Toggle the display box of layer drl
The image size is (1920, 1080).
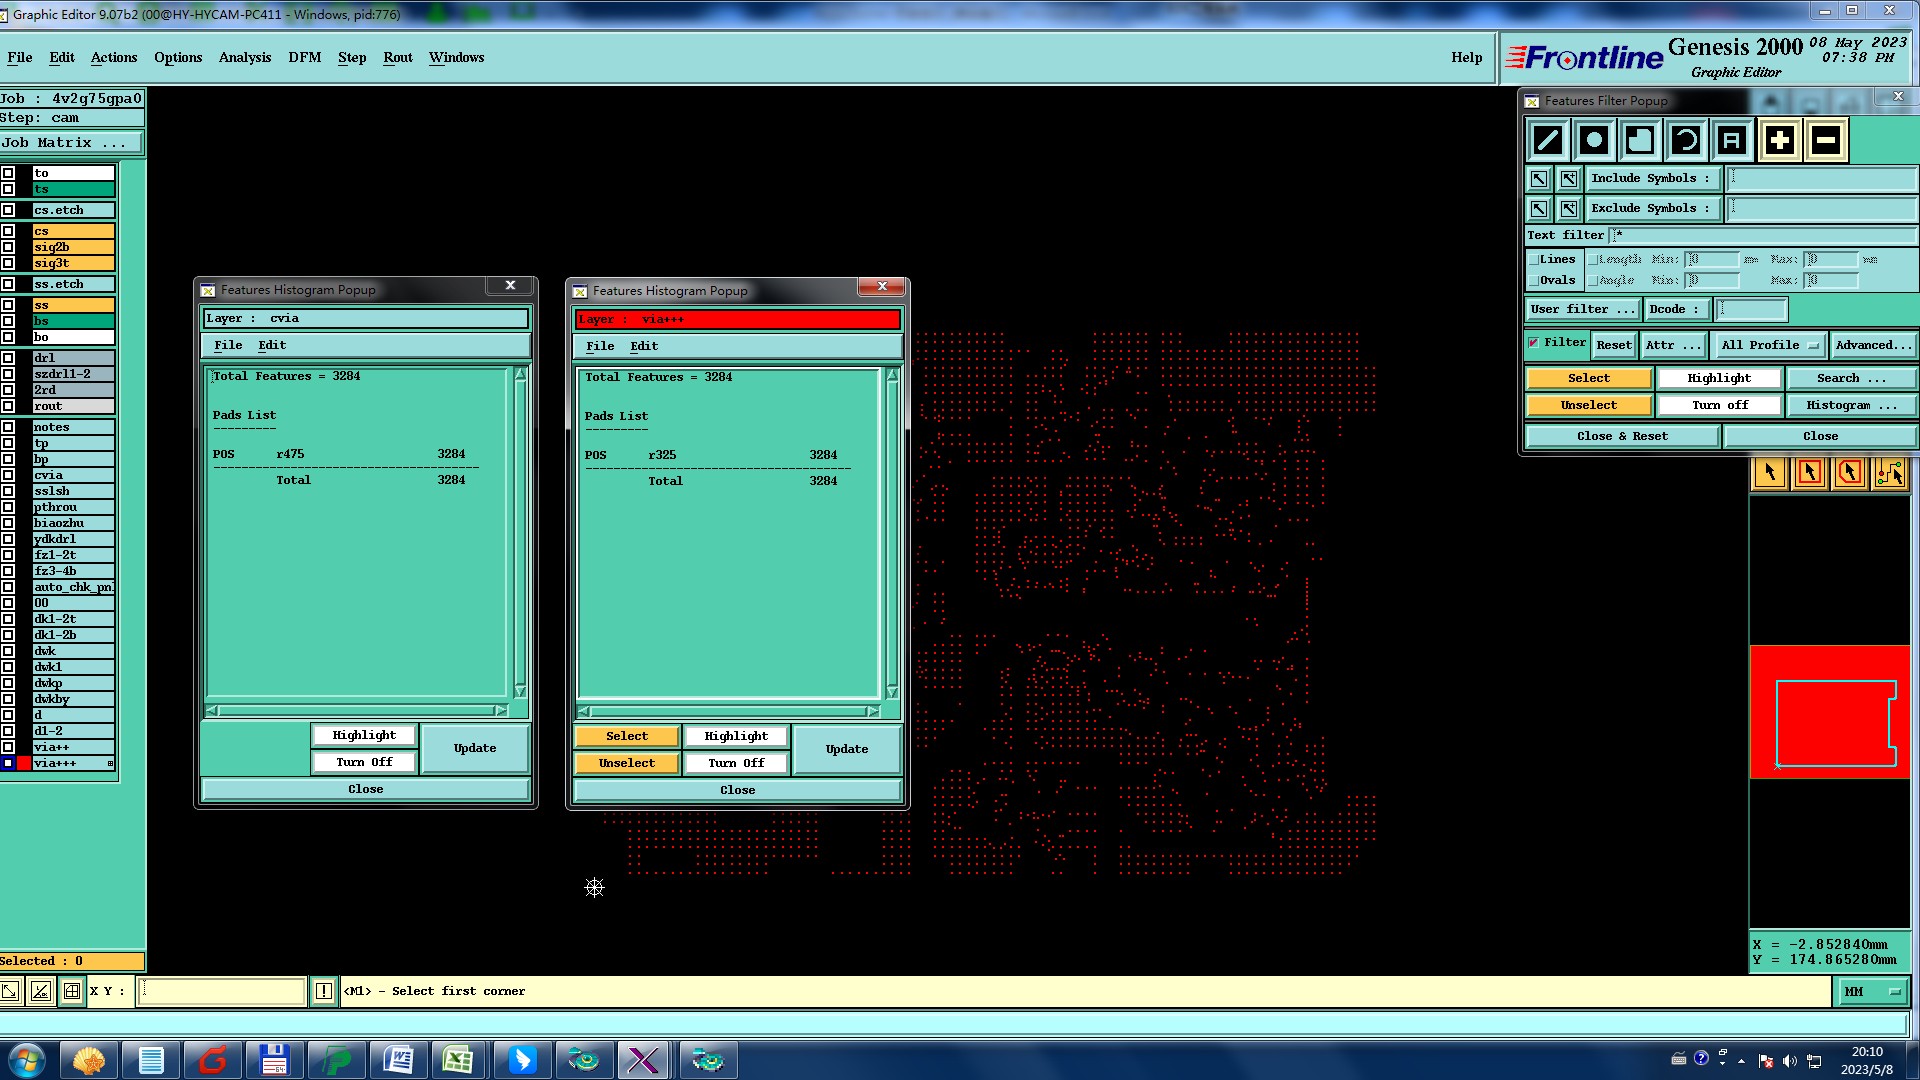click(8, 358)
